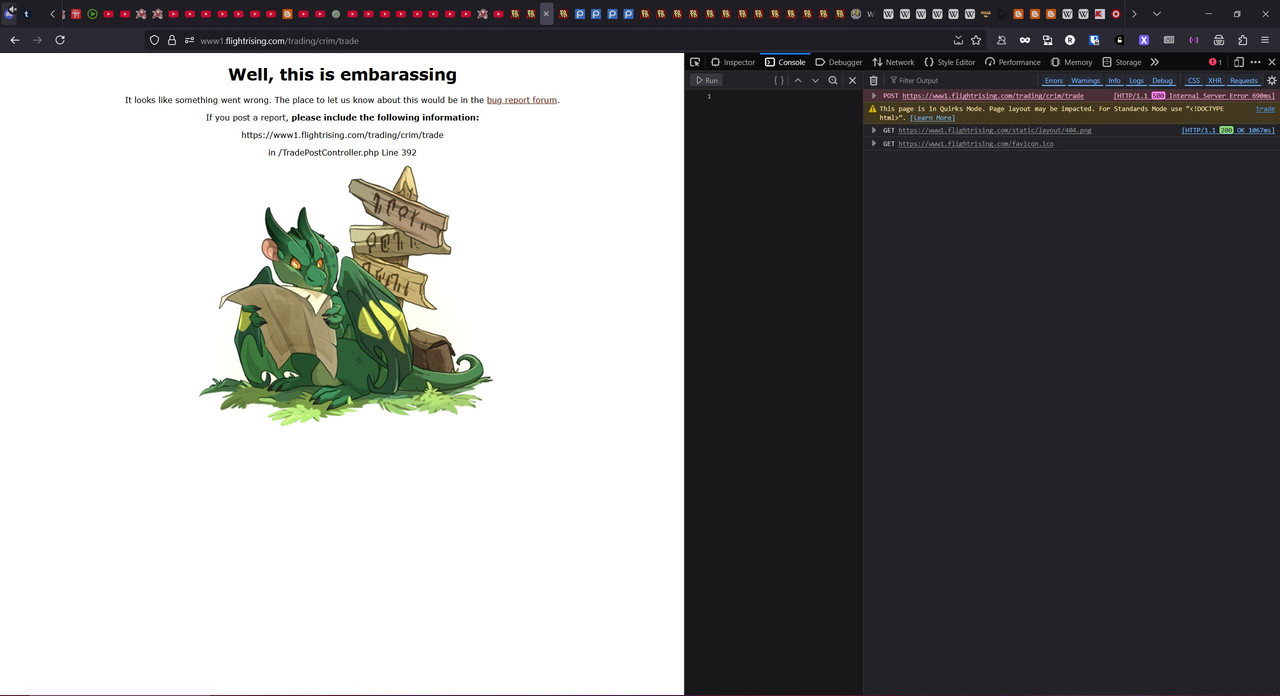This screenshot has height=696, width=1280.
Task: Open the 404.png request URL
Action: tap(995, 130)
